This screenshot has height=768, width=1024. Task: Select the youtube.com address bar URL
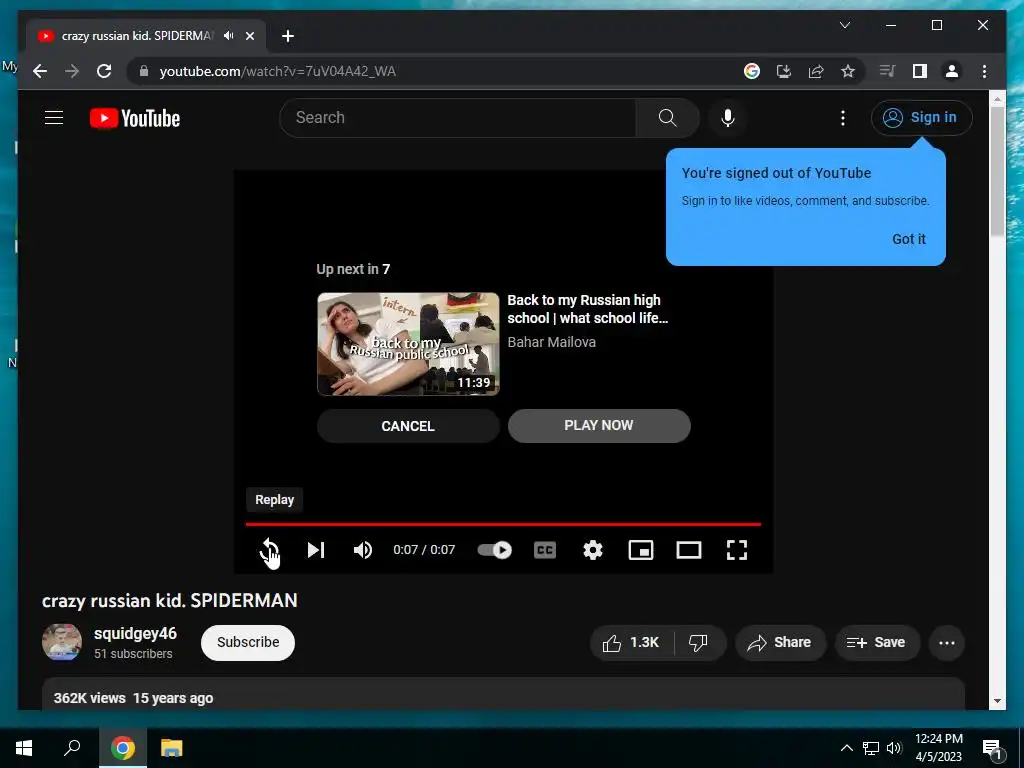(x=278, y=71)
